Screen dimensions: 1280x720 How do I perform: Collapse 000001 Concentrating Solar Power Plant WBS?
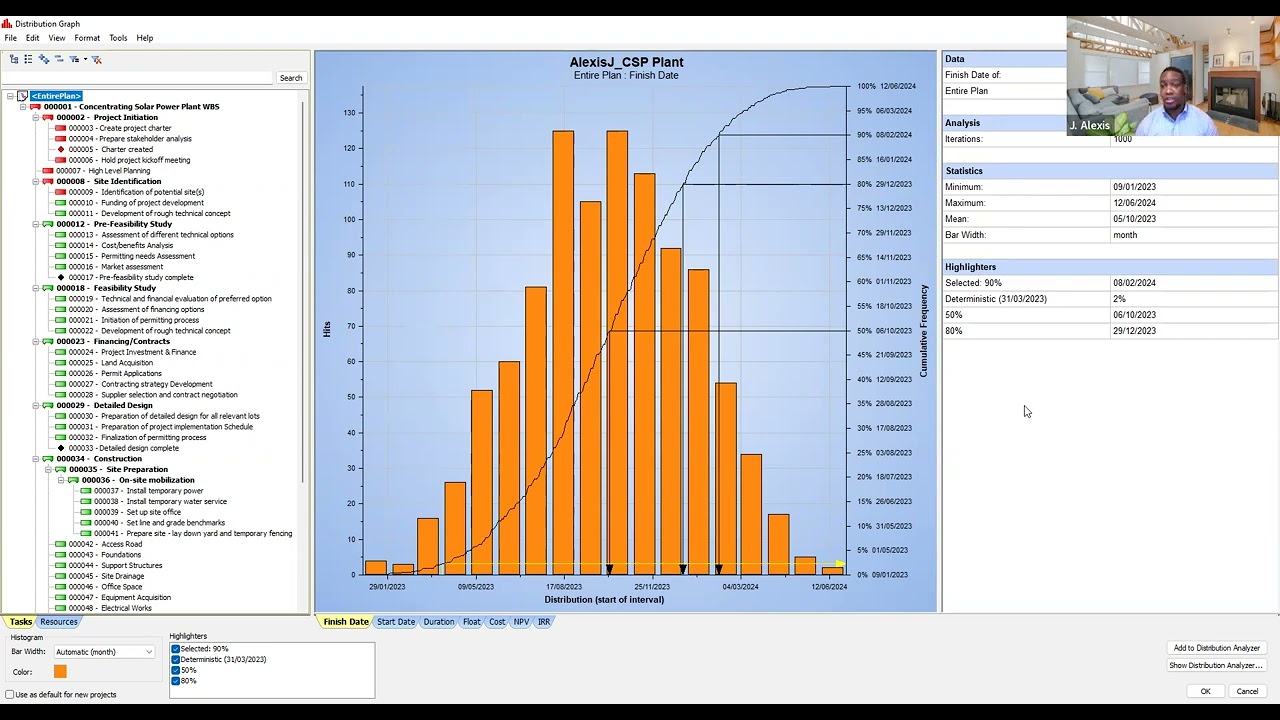pyautogui.click(x=23, y=107)
